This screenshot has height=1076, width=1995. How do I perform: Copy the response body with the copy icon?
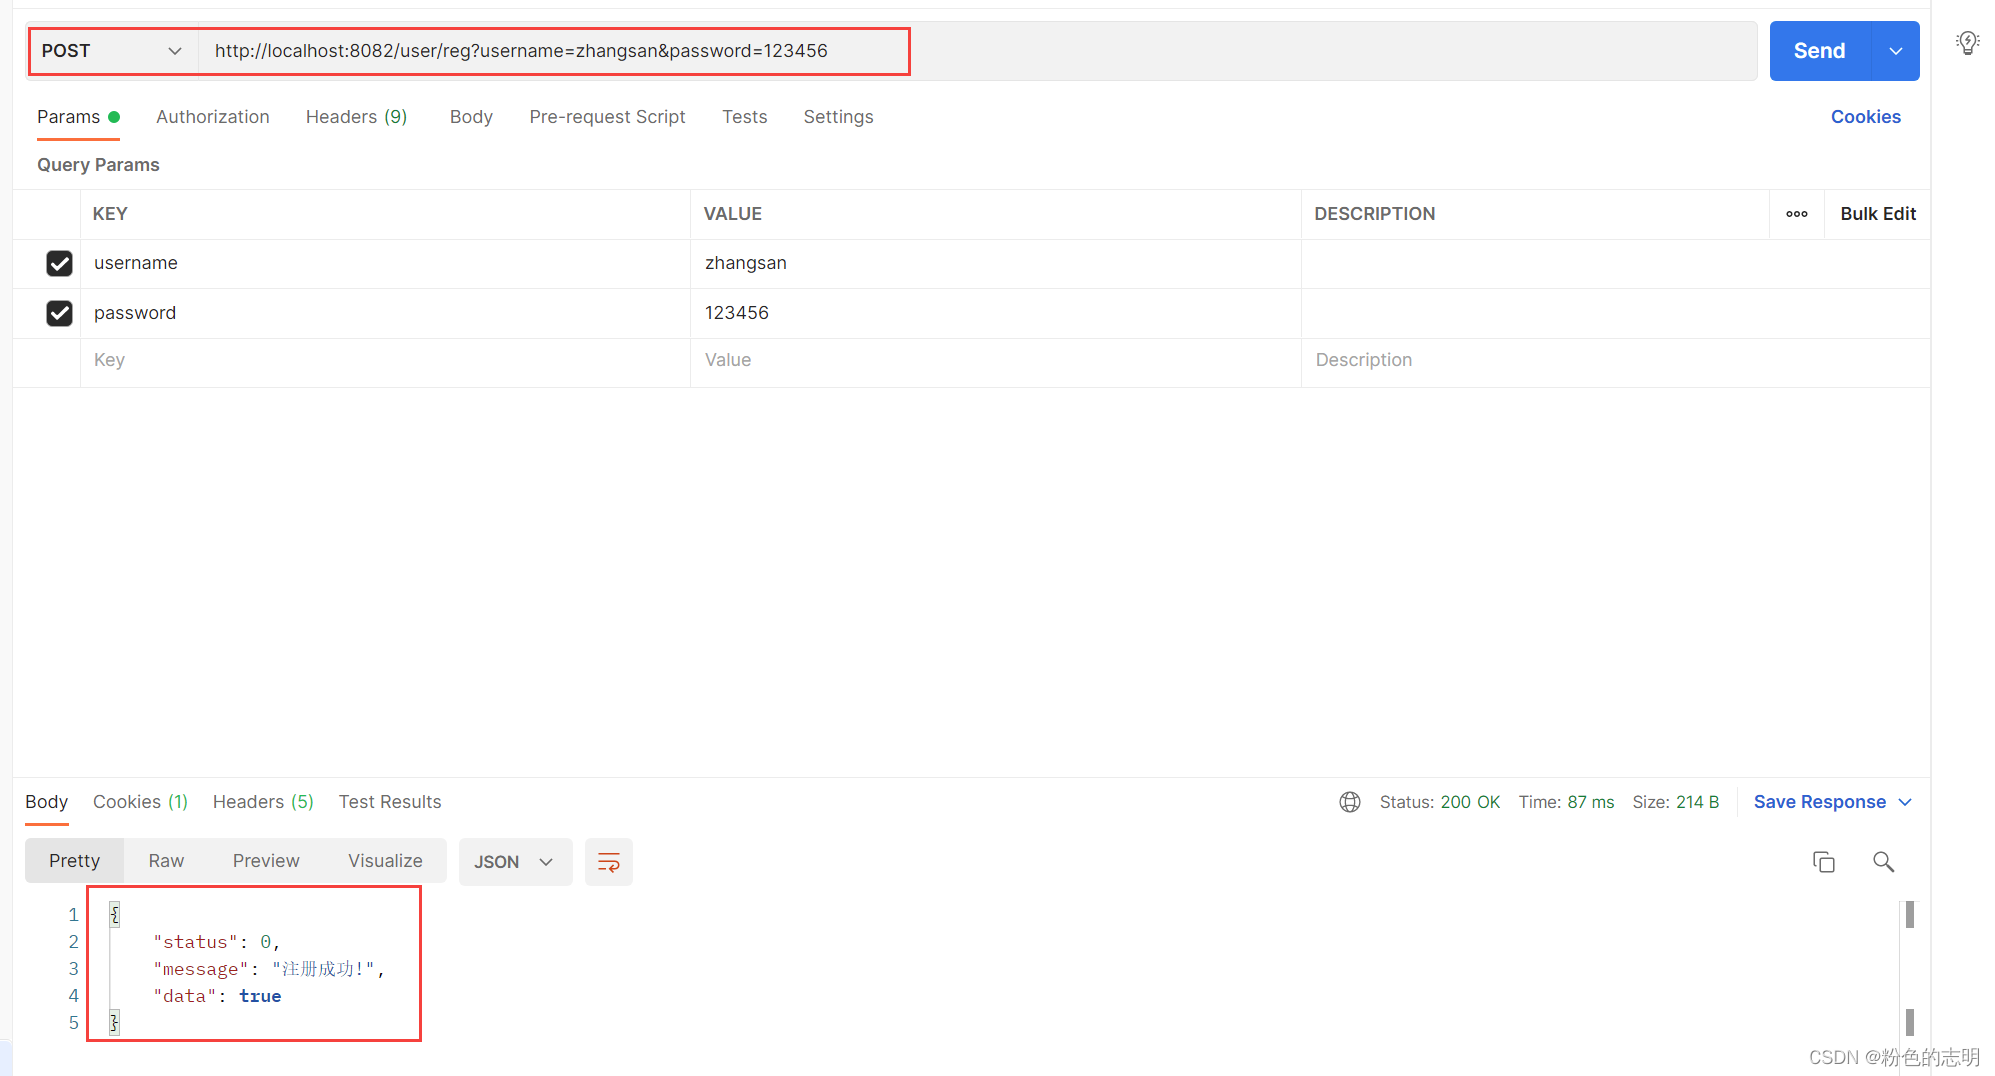click(x=1824, y=862)
